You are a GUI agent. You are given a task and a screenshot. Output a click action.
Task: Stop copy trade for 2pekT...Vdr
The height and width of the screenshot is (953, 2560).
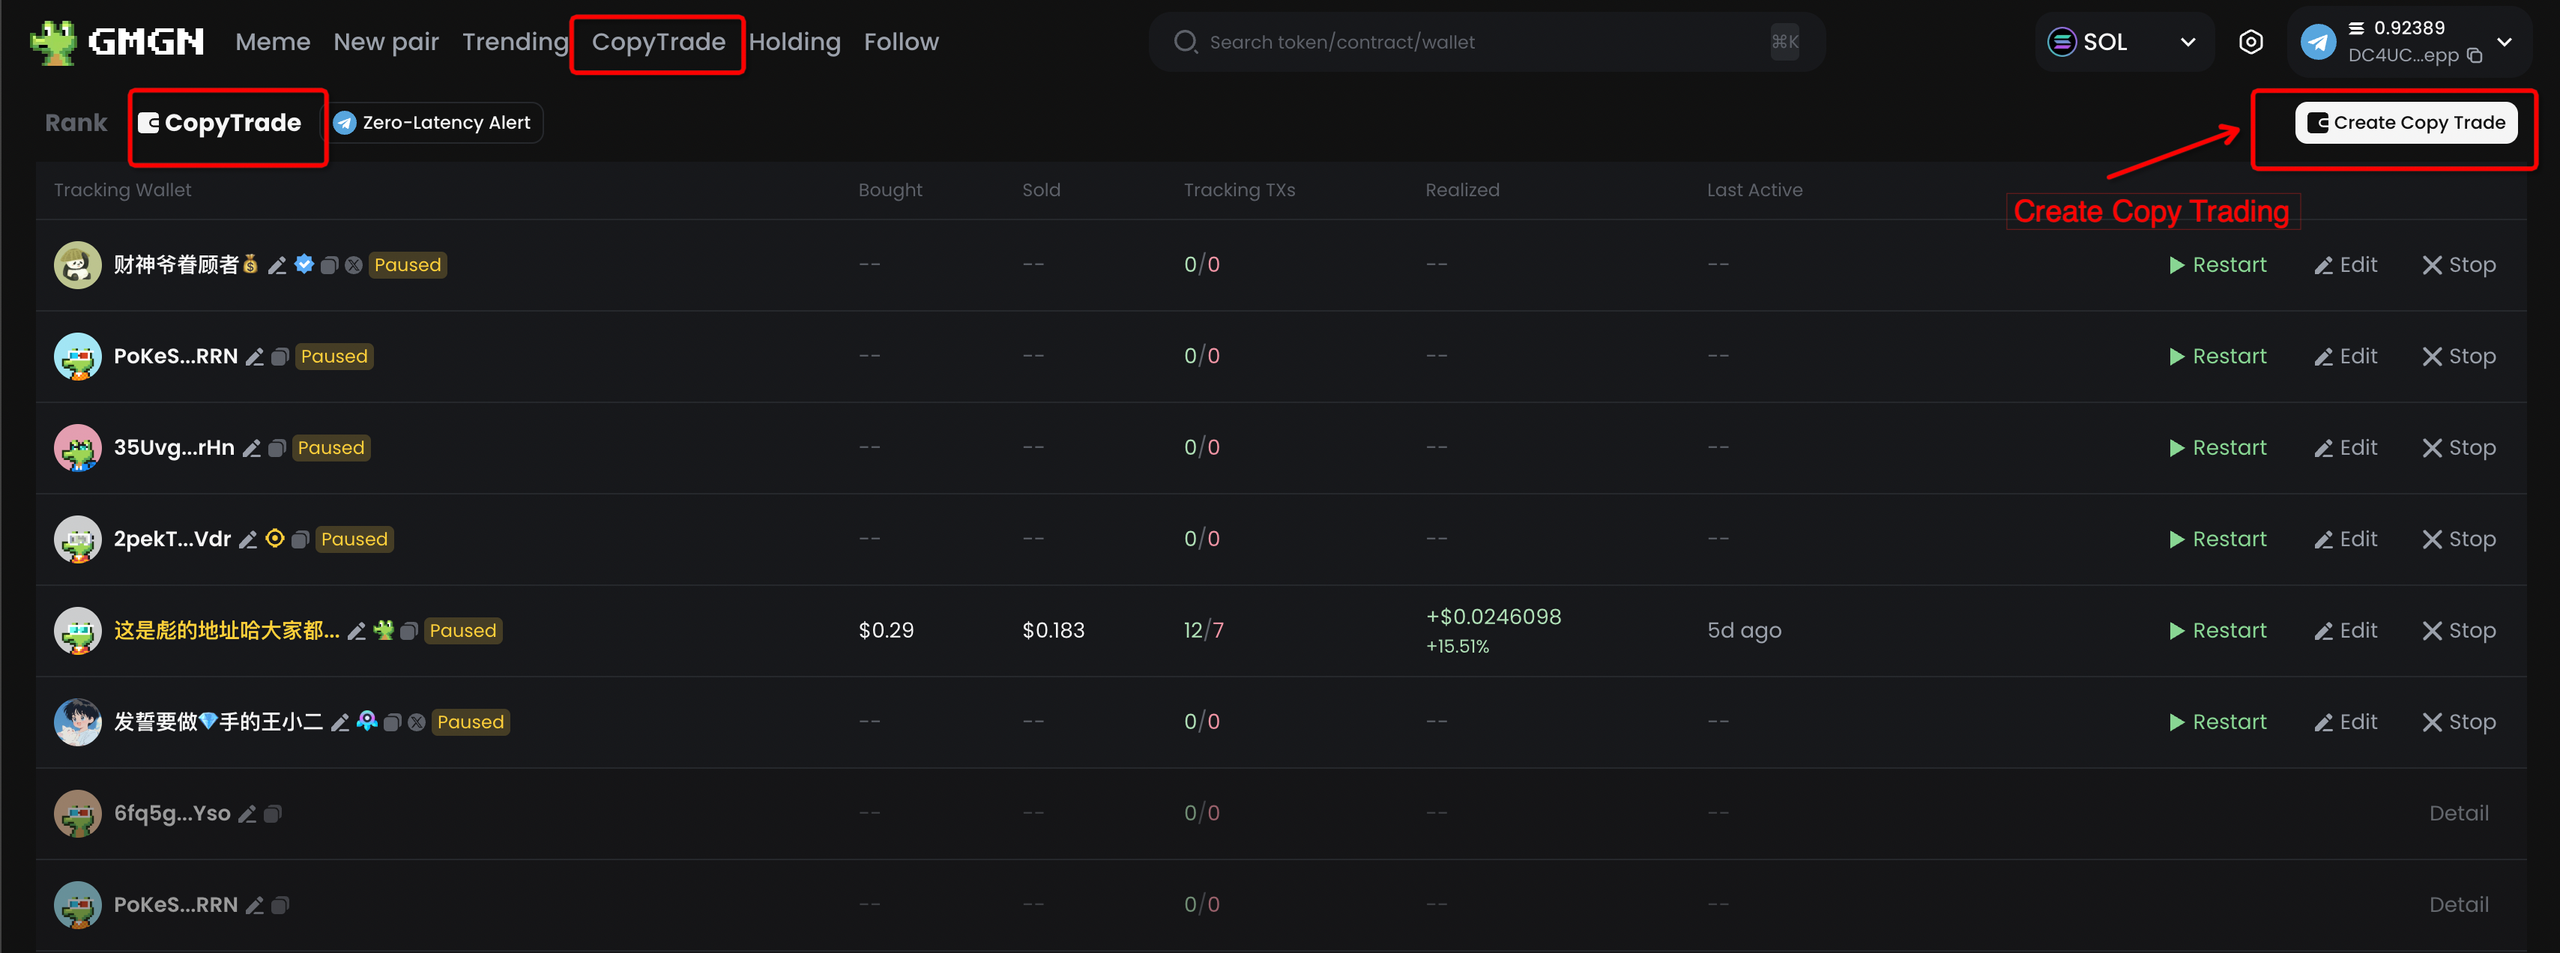coord(2459,540)
